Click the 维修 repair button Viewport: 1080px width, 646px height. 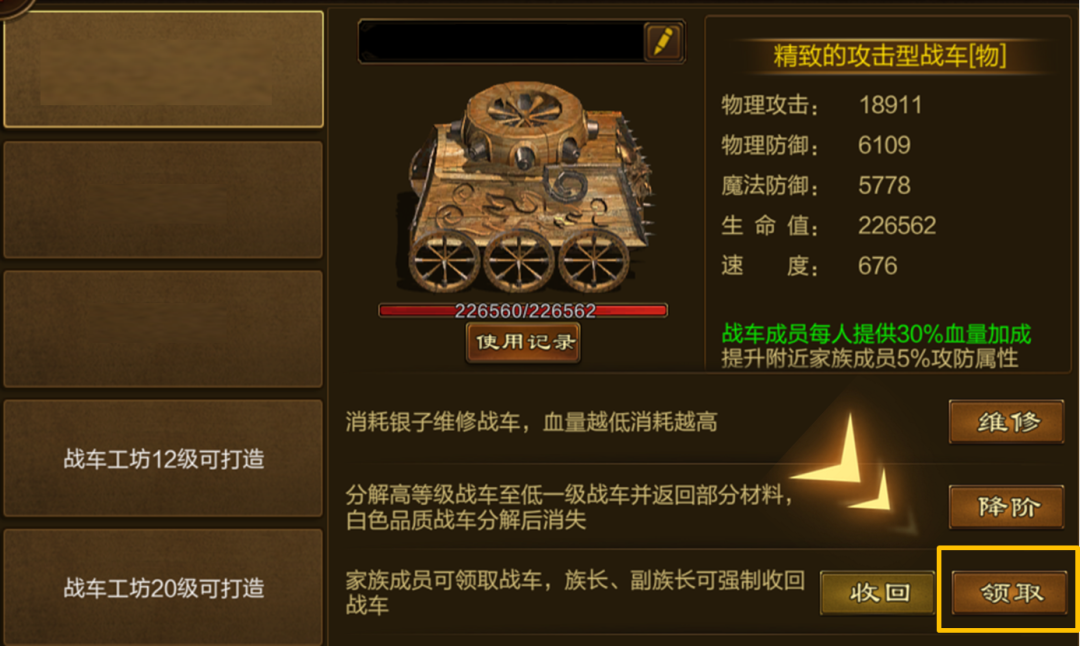click(1007, 421)
